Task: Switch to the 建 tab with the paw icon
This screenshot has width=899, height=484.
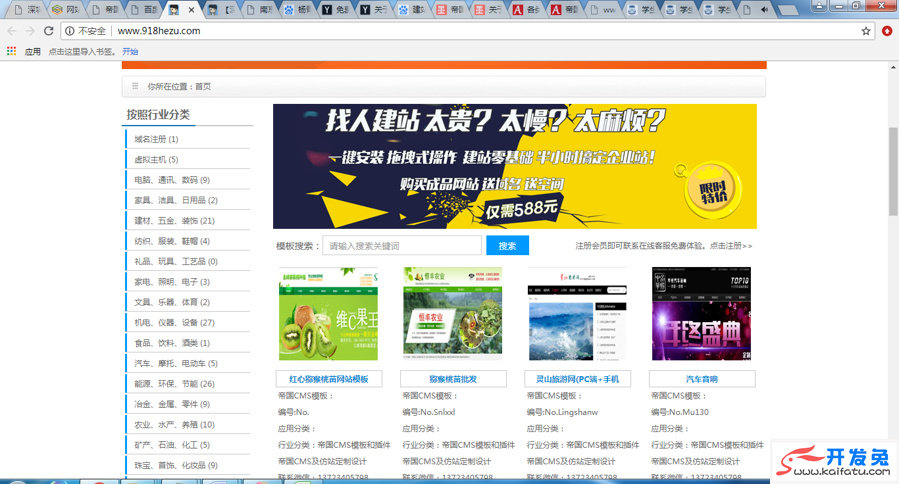Action: [x=413, y=10]
